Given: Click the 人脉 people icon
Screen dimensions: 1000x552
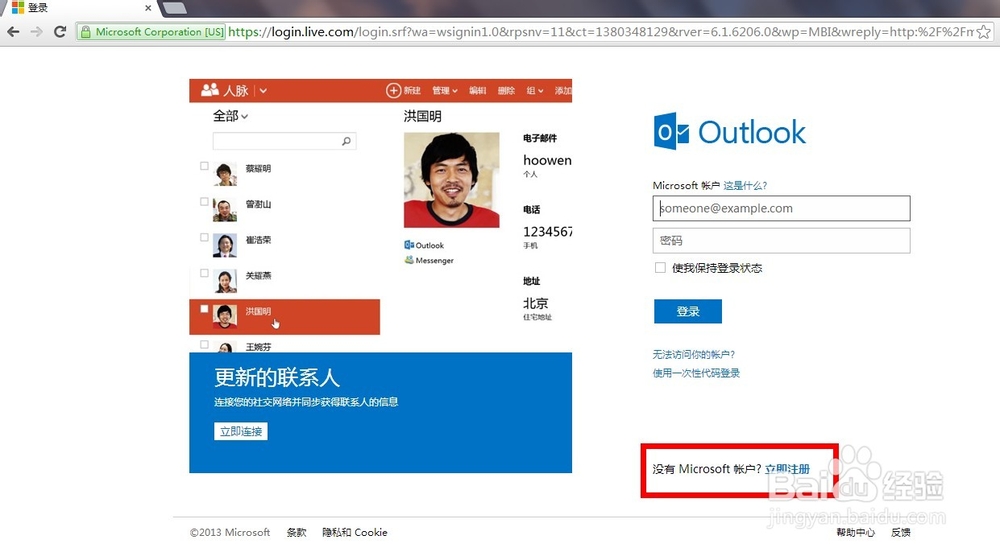Looking at the screenshot, I should coord(210,90).
